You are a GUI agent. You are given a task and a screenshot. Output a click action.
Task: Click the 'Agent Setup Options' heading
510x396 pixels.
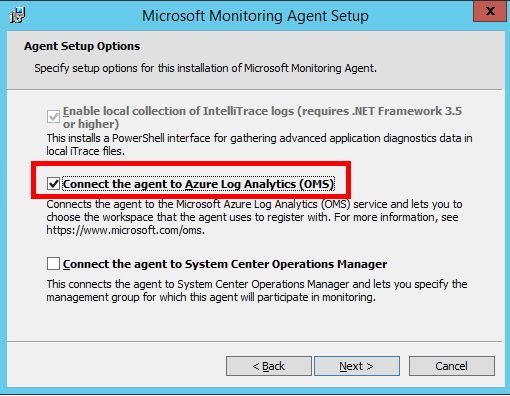point(82,46)
